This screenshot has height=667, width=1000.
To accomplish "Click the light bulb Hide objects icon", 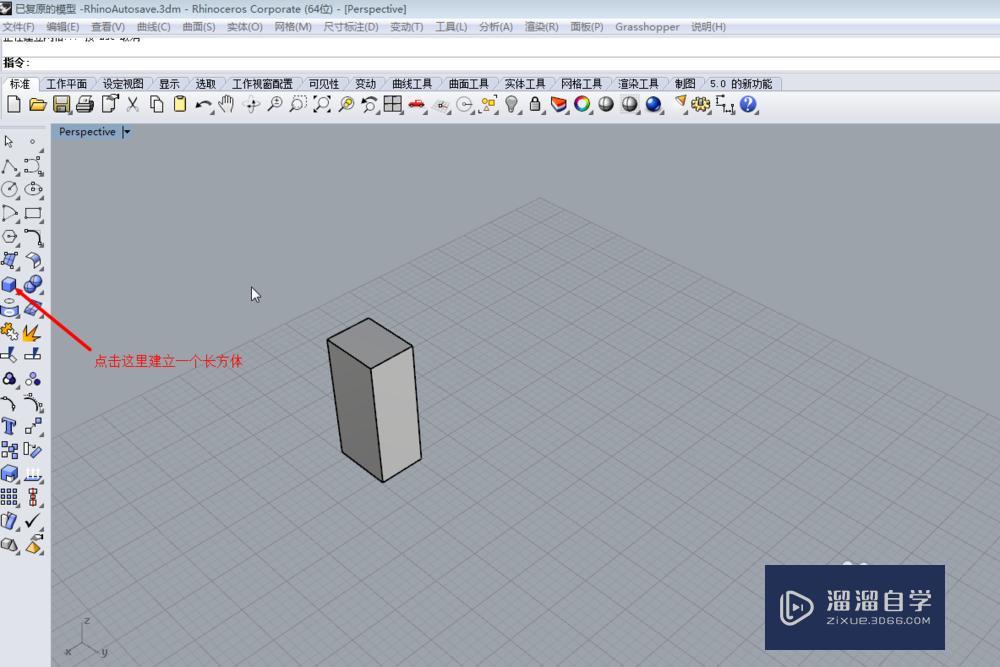I will [511, 105].
